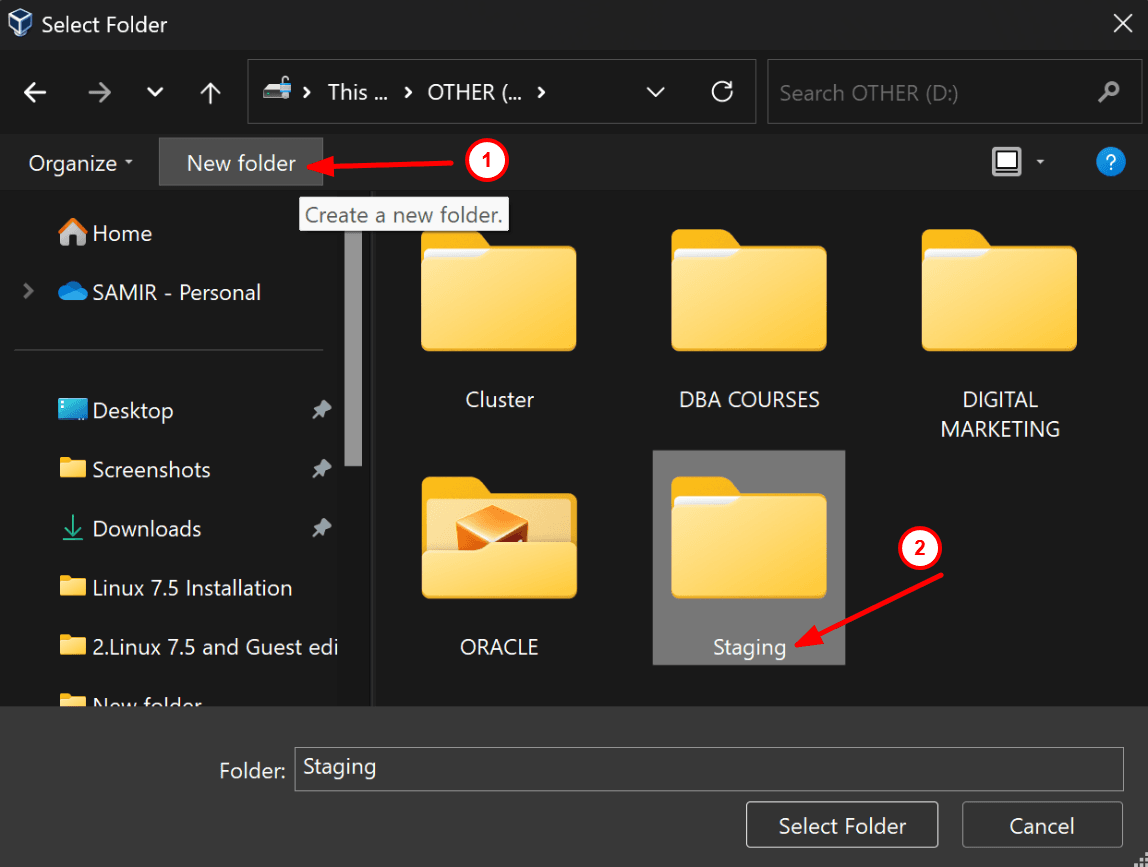Open the view options dropdown arrow

pyautogui.click(x=1040, y=161)
